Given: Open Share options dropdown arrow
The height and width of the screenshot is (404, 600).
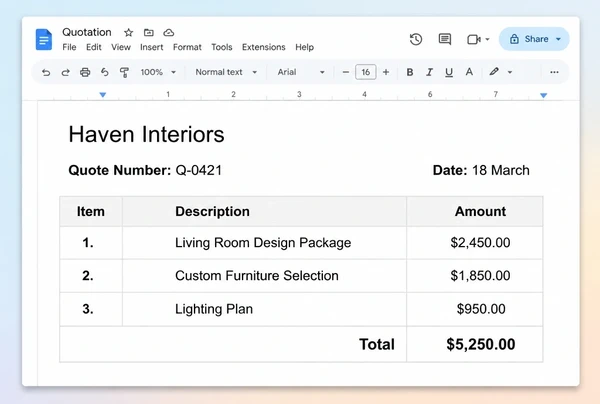Looking at the screenshot, I should point(558,39).
